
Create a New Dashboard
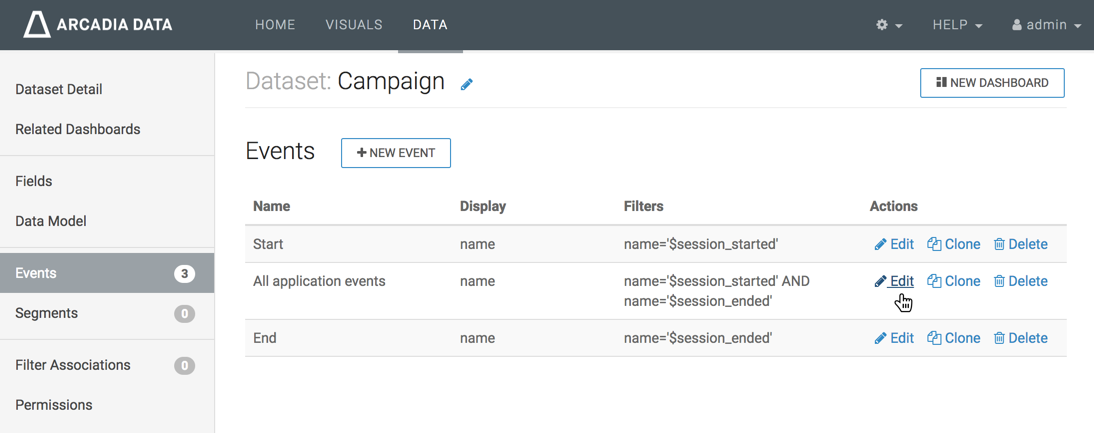992,83
